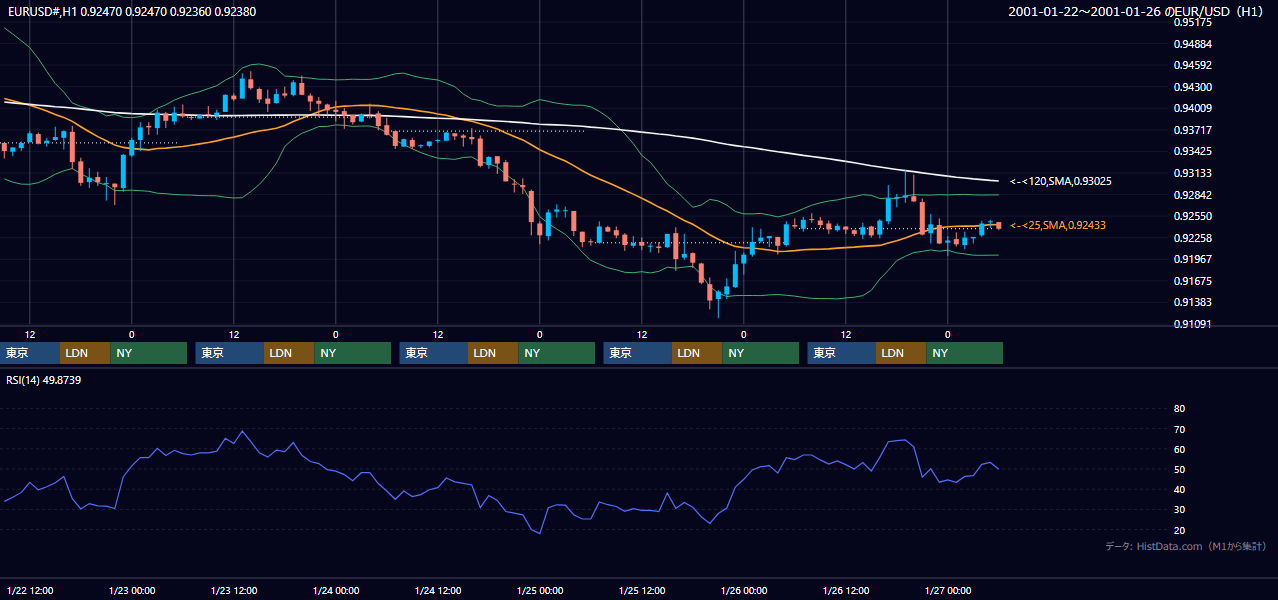Select the 1/24 00:00 time axis label
The height and width of the screenshot is (600, 1278).
(x=336, y=590)
